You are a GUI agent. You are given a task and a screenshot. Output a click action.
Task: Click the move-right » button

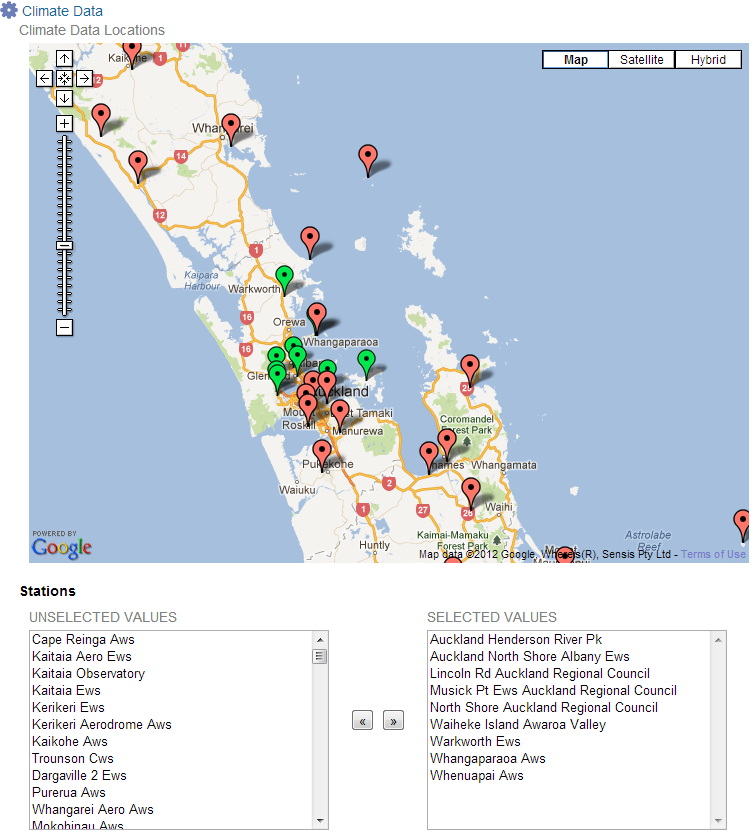click(393, 721)
